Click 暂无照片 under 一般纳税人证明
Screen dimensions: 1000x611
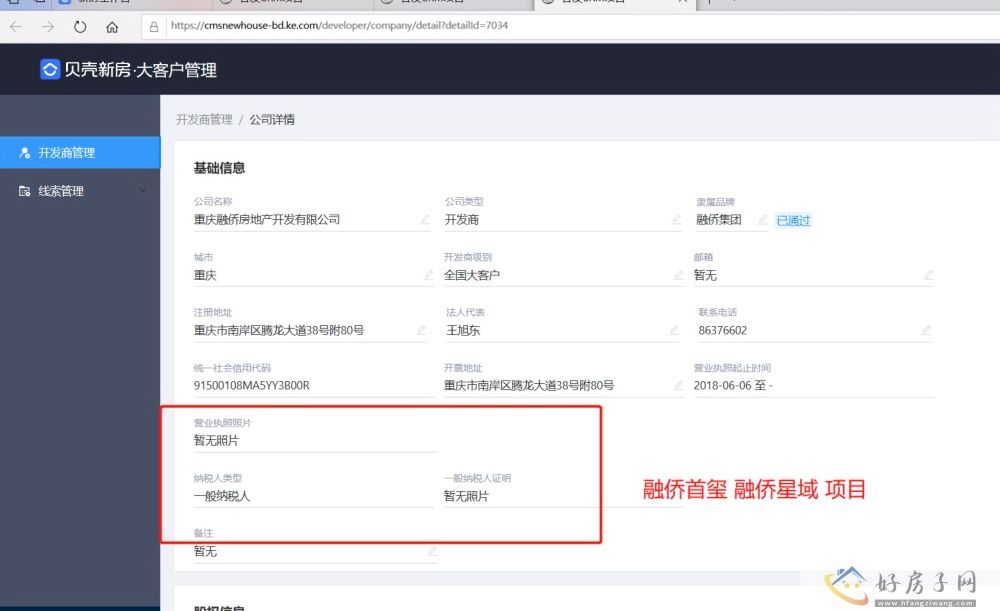466,496
